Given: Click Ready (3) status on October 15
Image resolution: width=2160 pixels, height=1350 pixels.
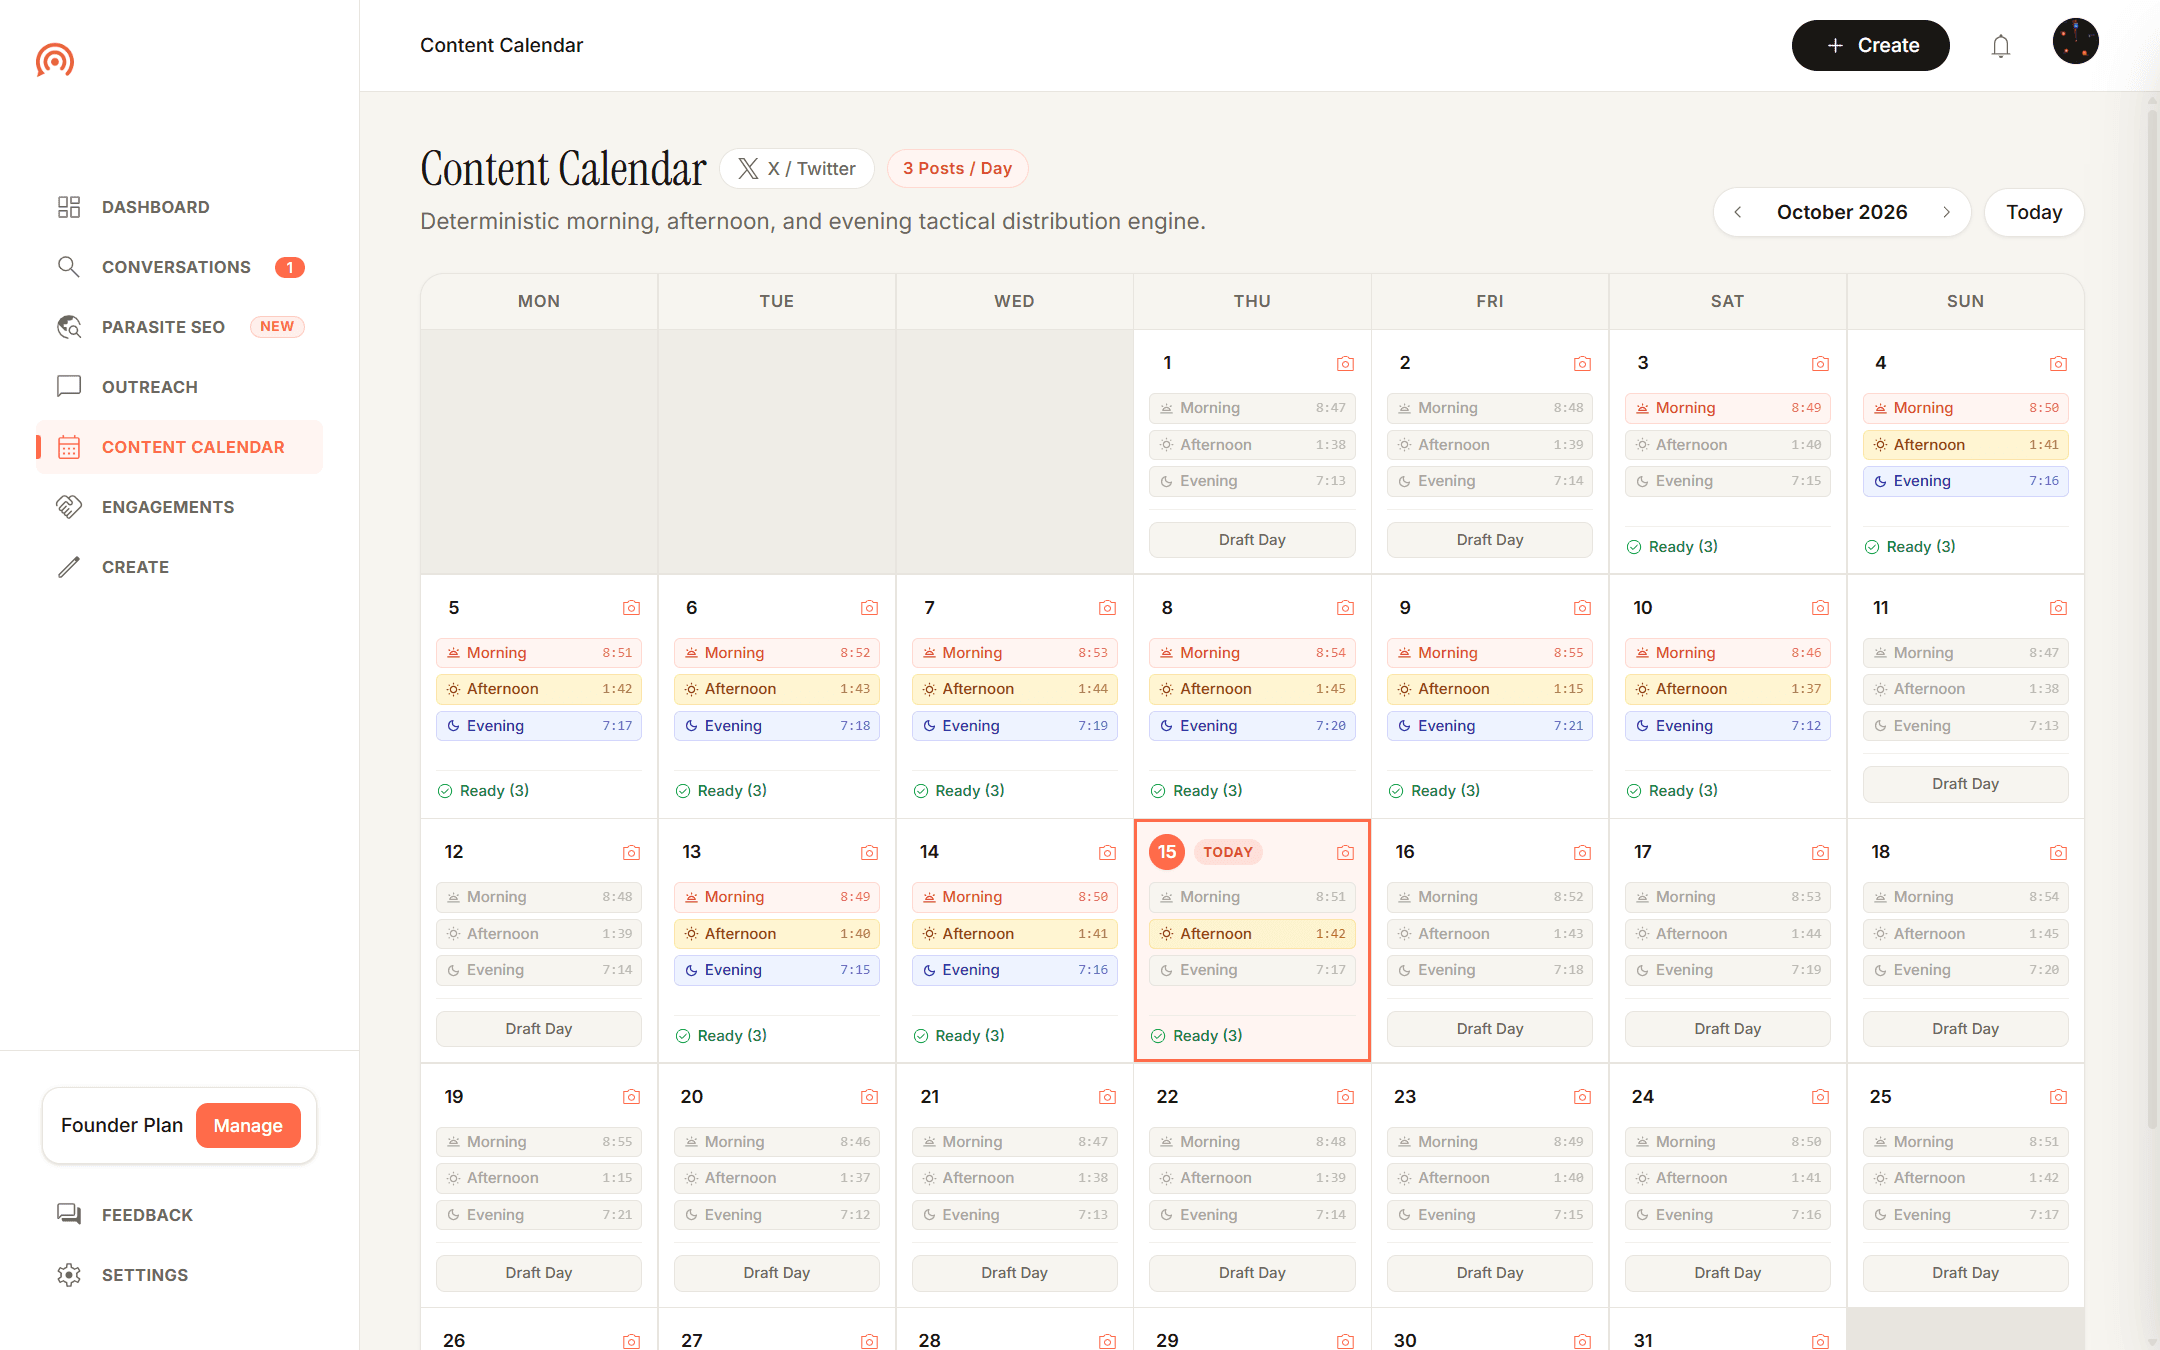Looking at the screenshot, I should (1196, 1036).
